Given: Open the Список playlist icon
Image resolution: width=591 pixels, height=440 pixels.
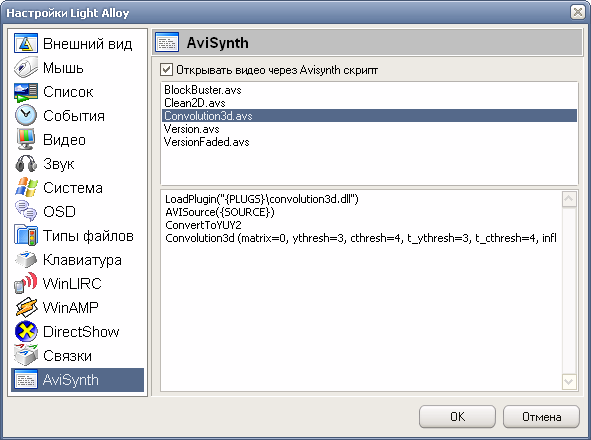Looking at the screenshot, I should 26,92.
